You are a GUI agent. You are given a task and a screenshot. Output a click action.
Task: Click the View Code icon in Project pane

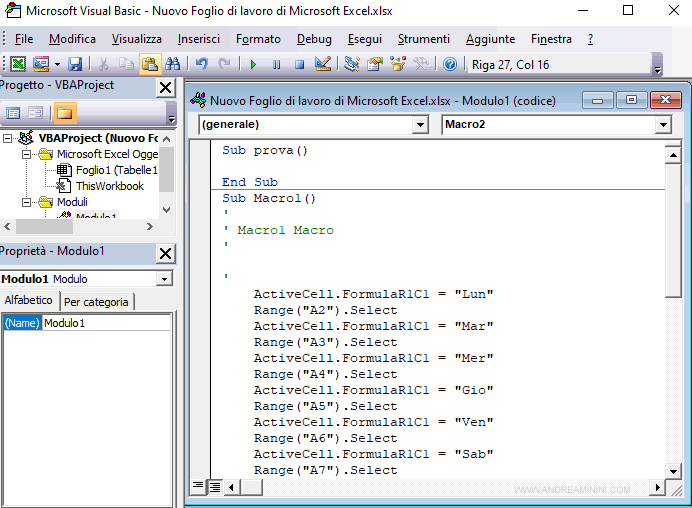(14, 113)
